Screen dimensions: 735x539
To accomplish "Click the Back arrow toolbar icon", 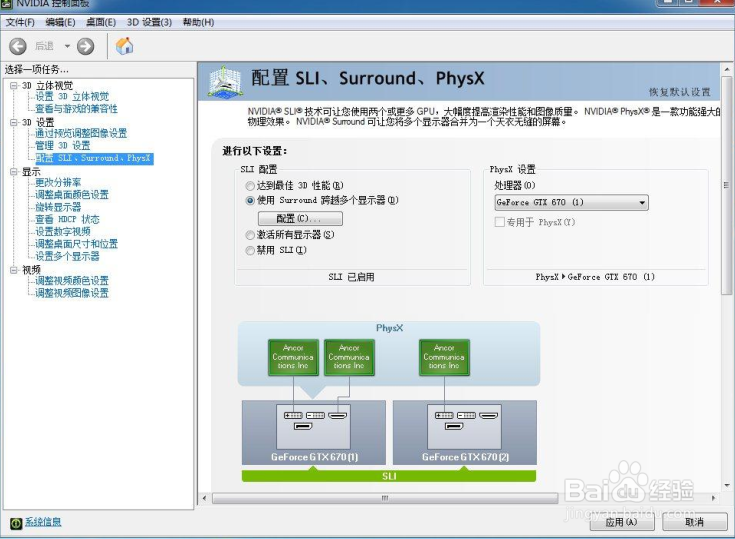I will [x=18, y=46].
